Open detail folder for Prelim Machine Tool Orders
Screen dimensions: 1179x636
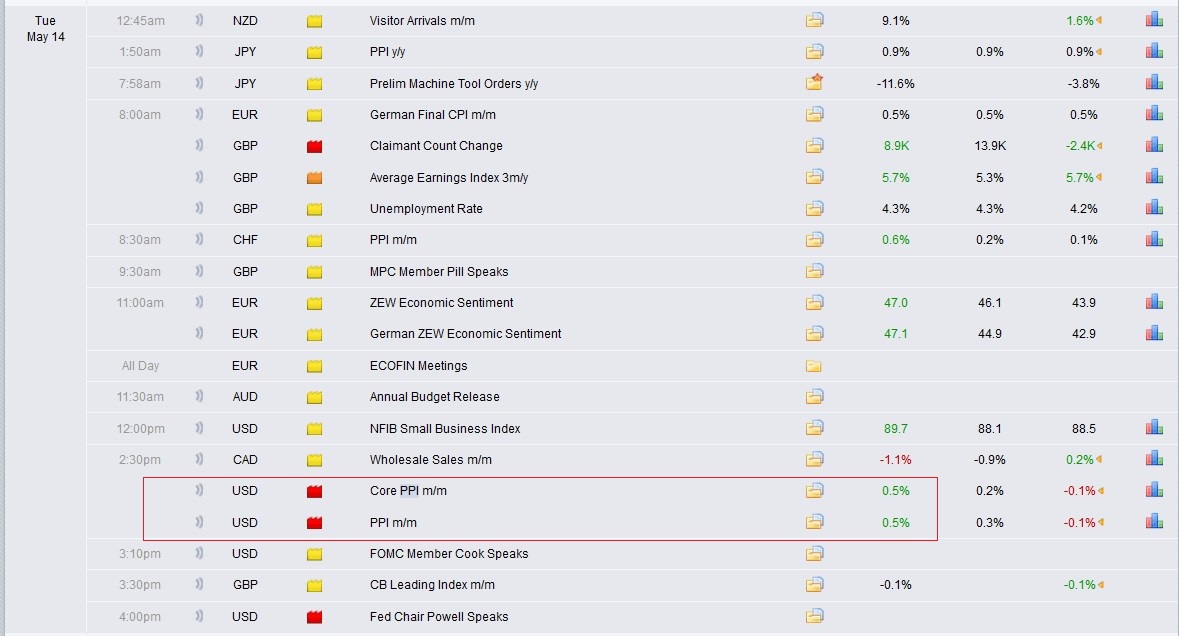[x=815, y=83]
